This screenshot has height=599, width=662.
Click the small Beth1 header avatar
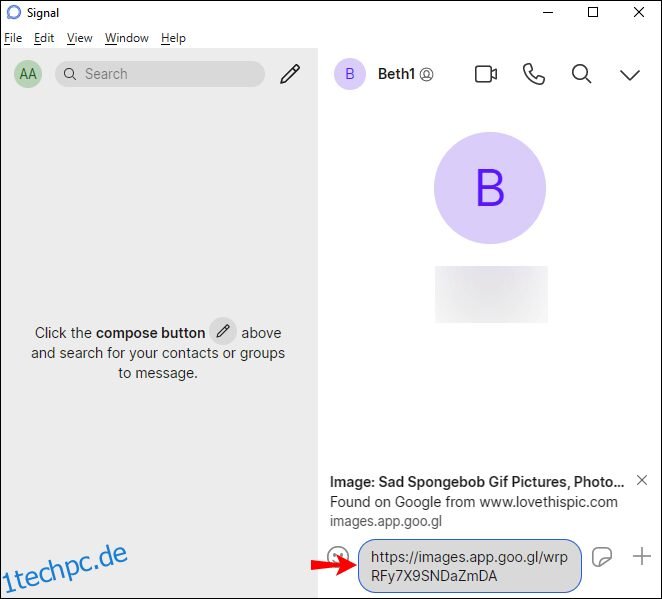(x=350, y=74)
